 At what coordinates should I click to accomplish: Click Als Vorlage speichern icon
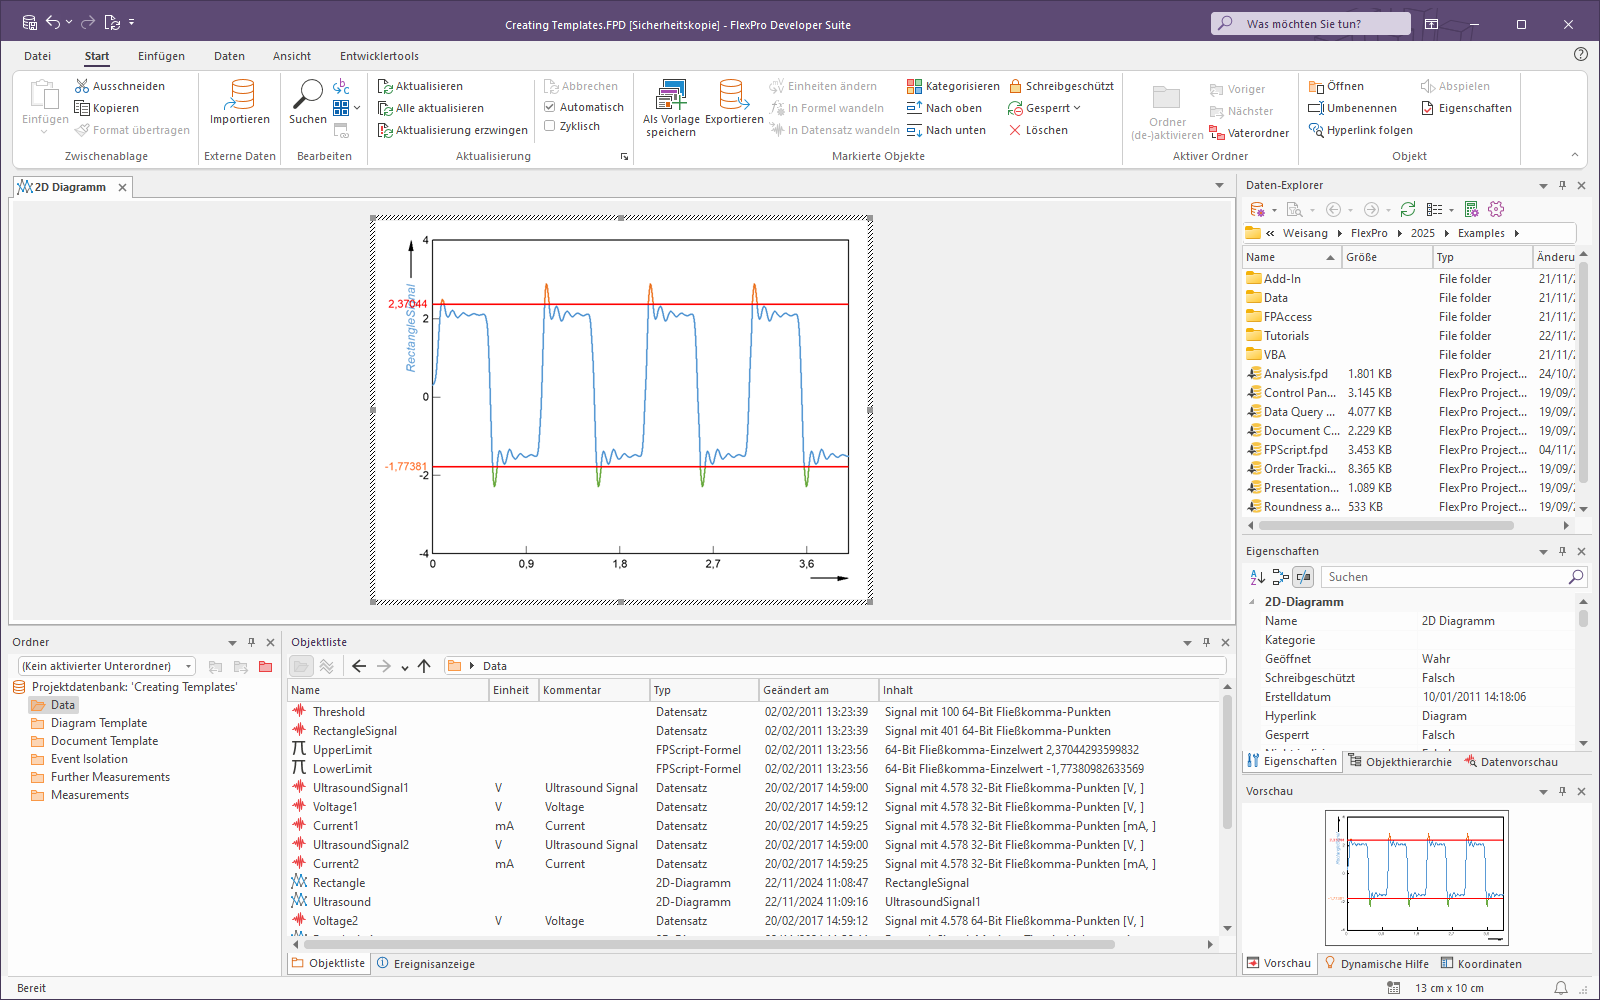[671, 95]
